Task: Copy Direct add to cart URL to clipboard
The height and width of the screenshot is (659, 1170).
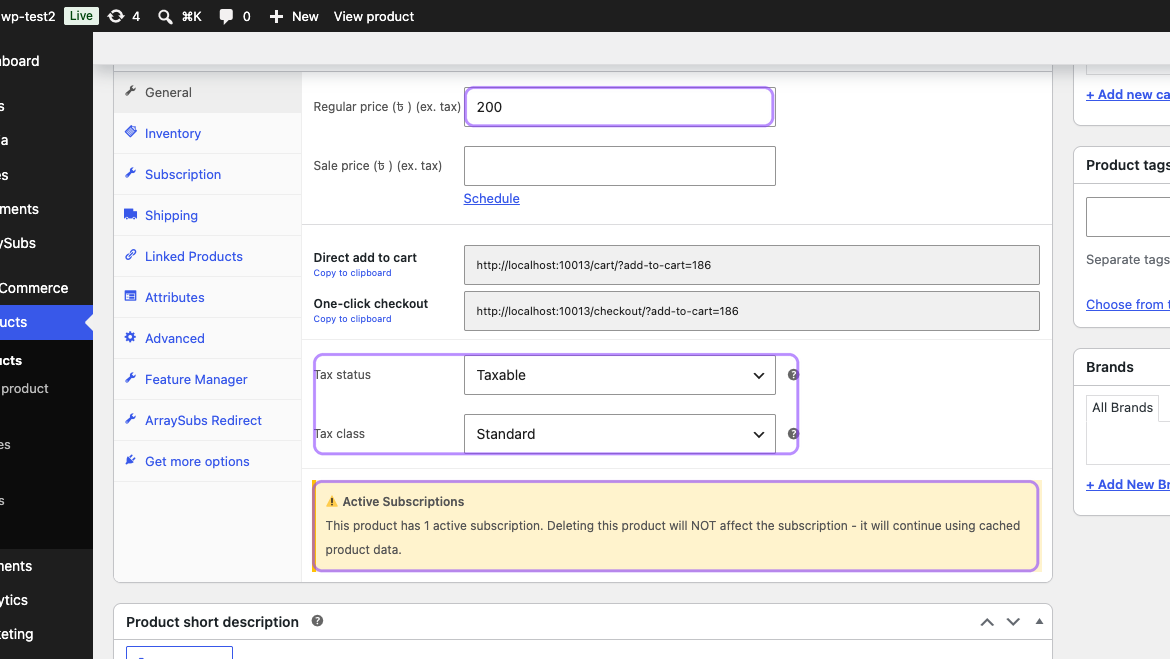Action: (352, 273)
